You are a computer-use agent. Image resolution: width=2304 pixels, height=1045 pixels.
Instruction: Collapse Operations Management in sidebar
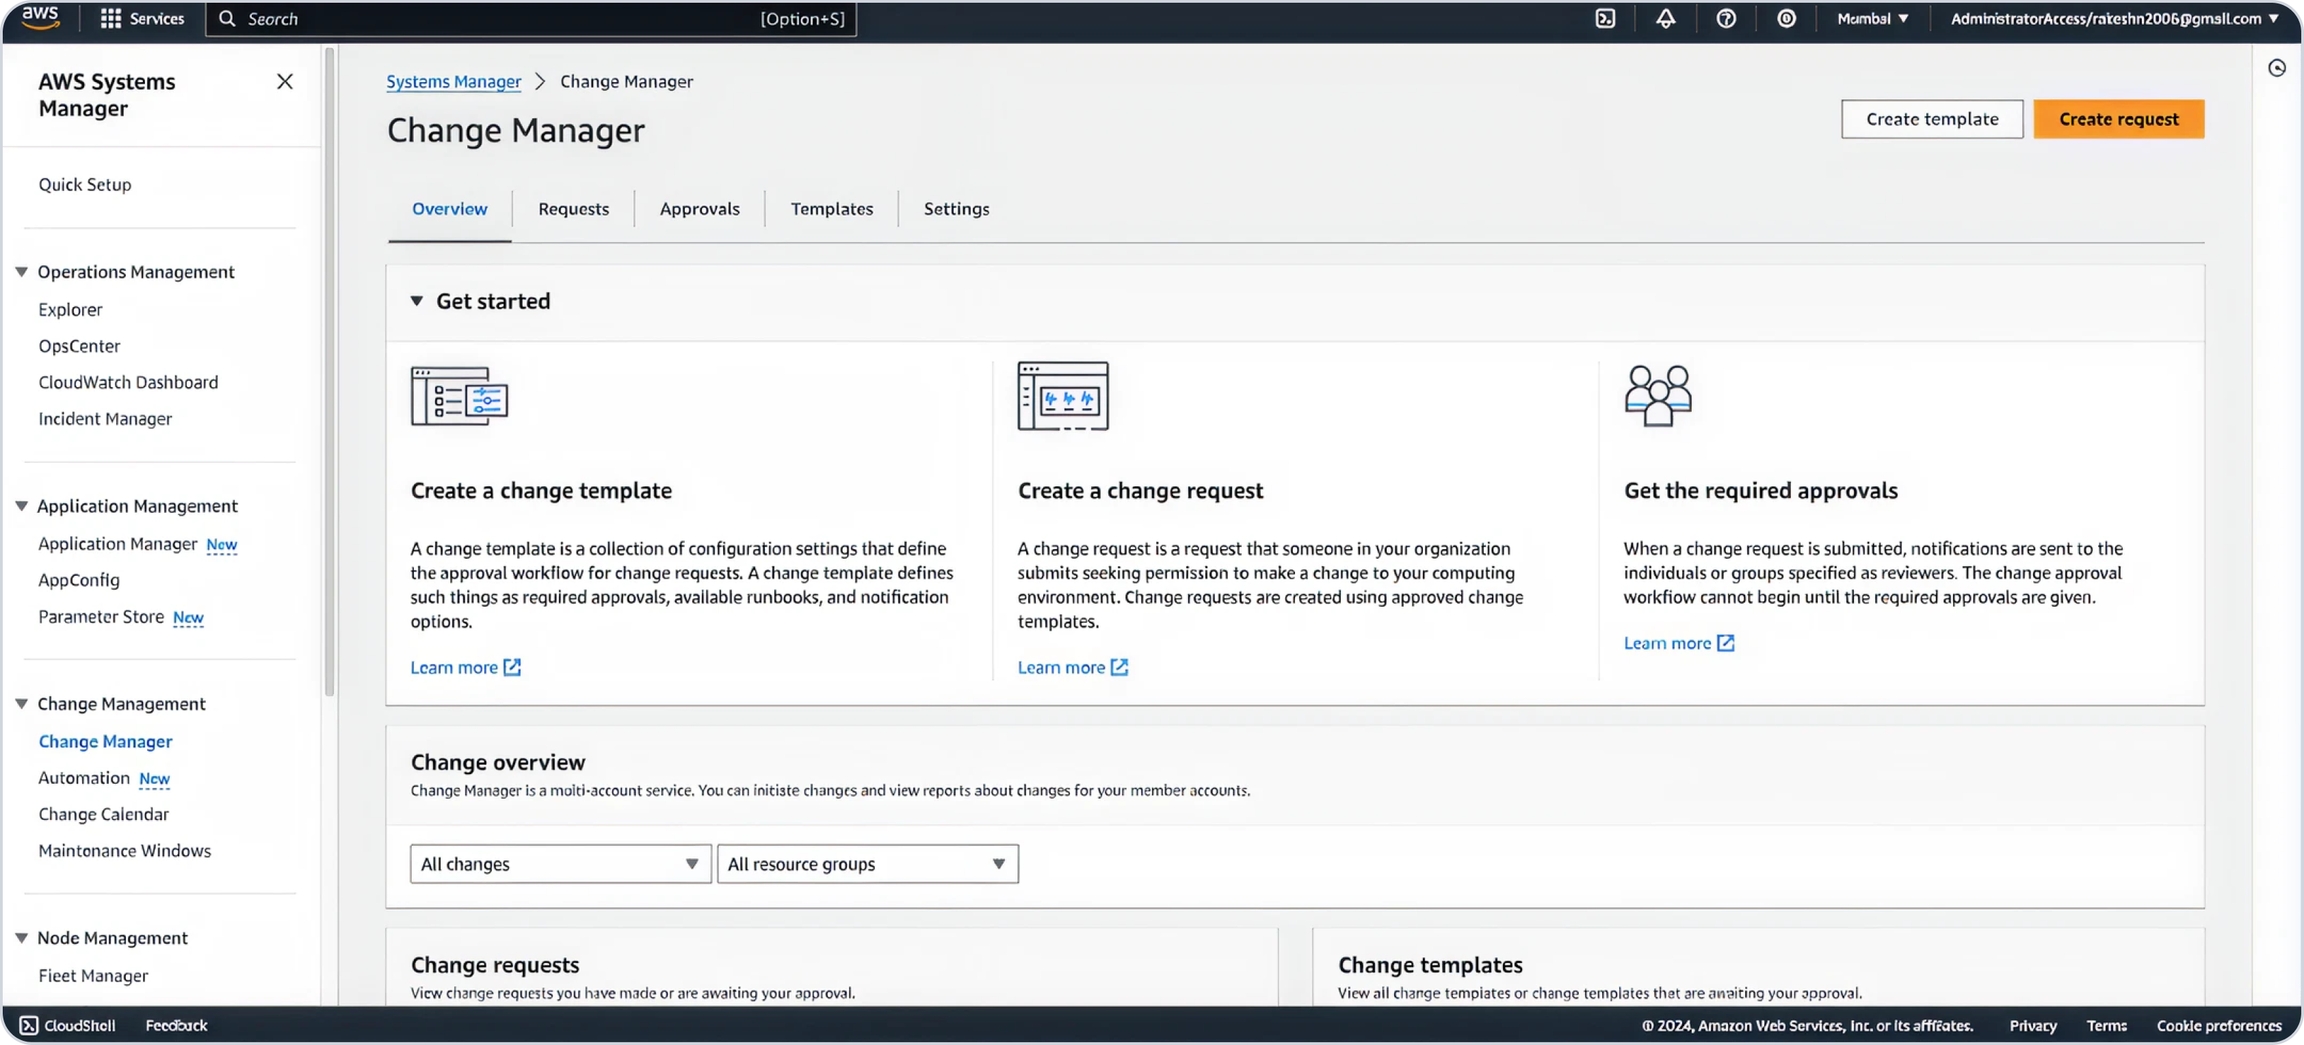point(21,272)
